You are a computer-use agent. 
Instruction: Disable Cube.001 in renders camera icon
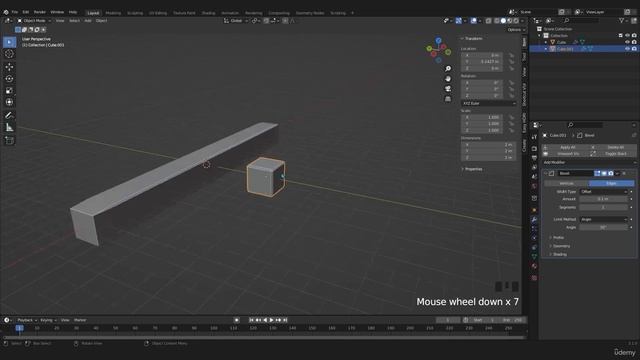[x=634, y=49]
